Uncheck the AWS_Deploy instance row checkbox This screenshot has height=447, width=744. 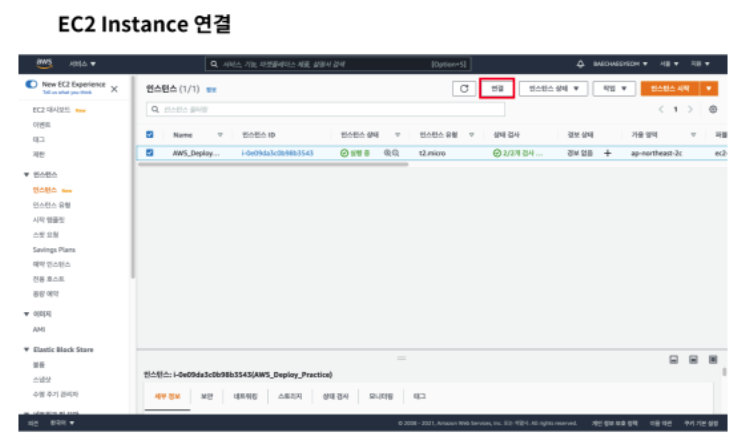(x=149, y=152)
